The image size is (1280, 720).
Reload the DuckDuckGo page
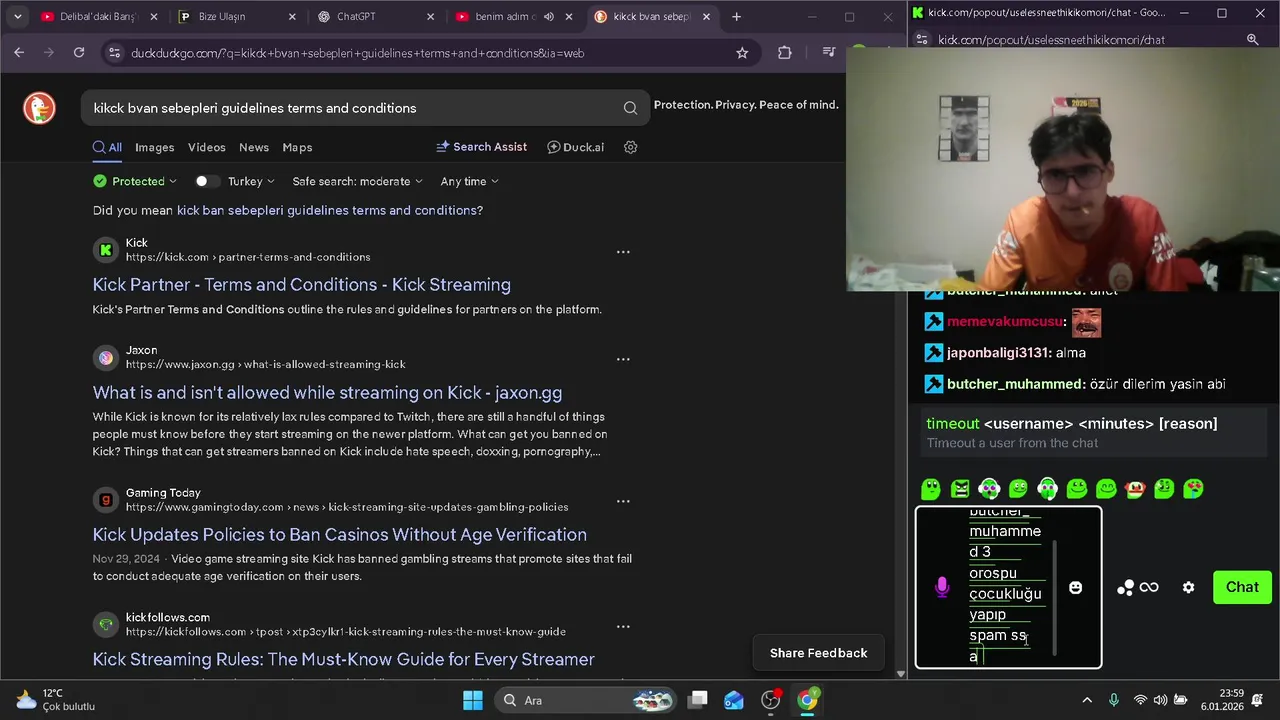(79, 53)
